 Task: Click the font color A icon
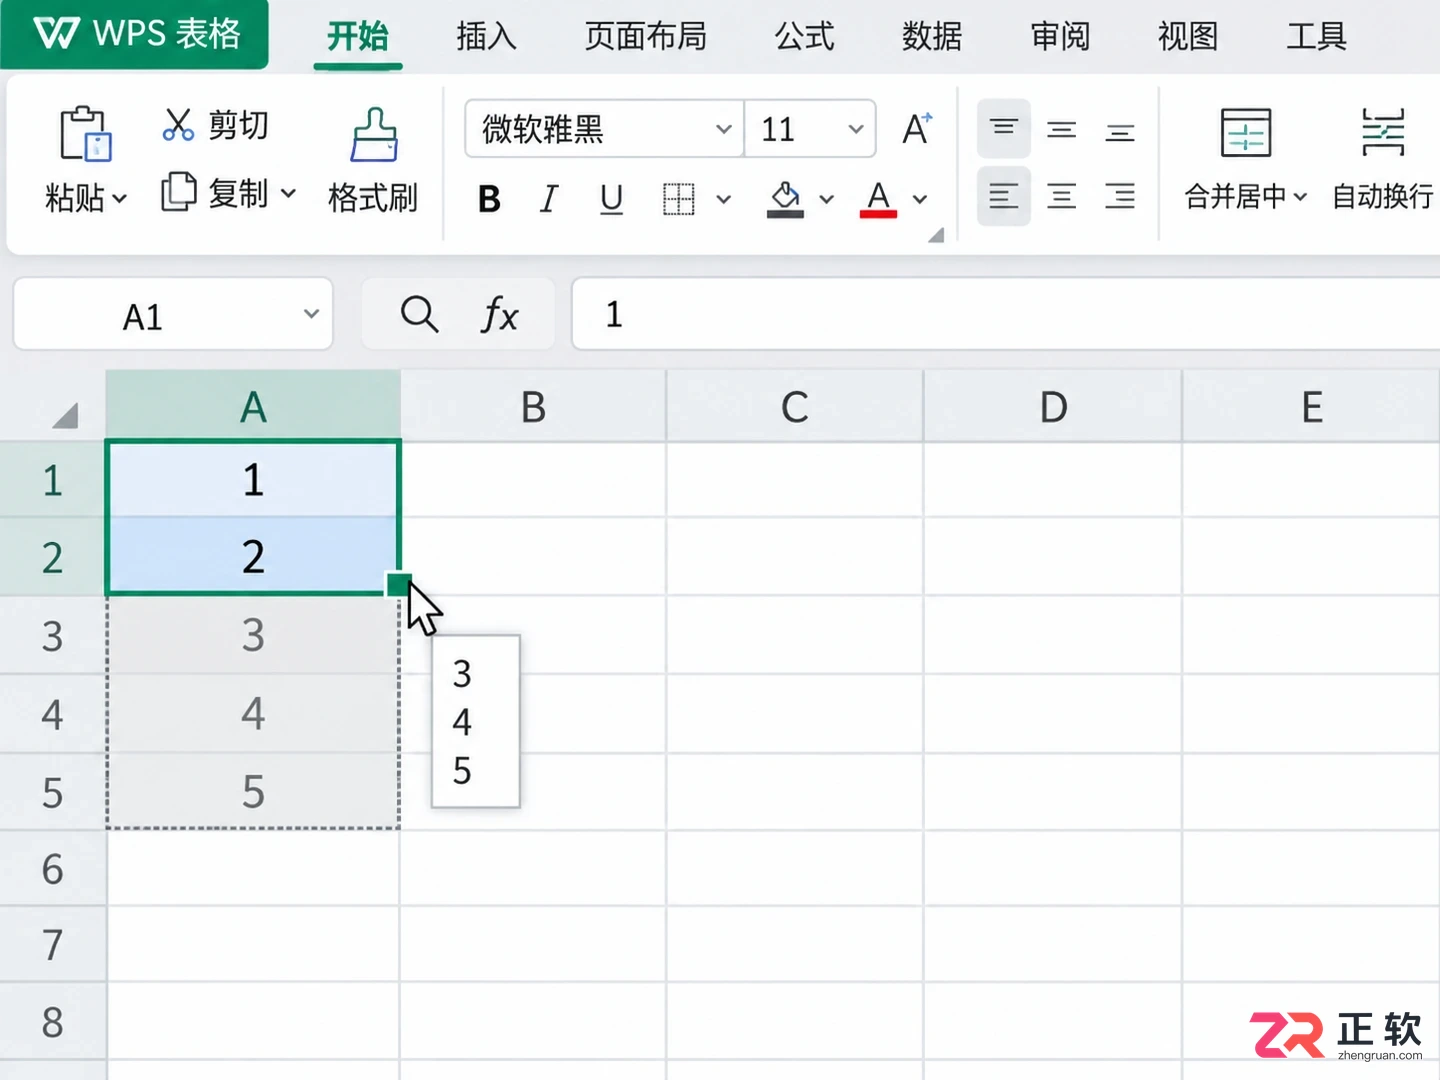click(878, 199)
